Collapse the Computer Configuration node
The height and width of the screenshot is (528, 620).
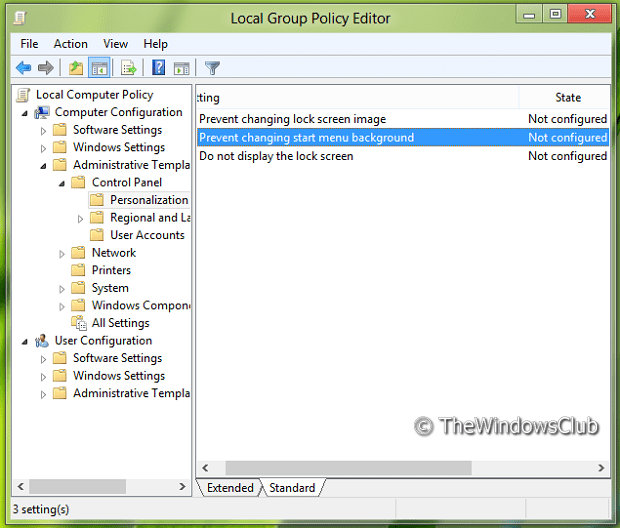(25, 114)
